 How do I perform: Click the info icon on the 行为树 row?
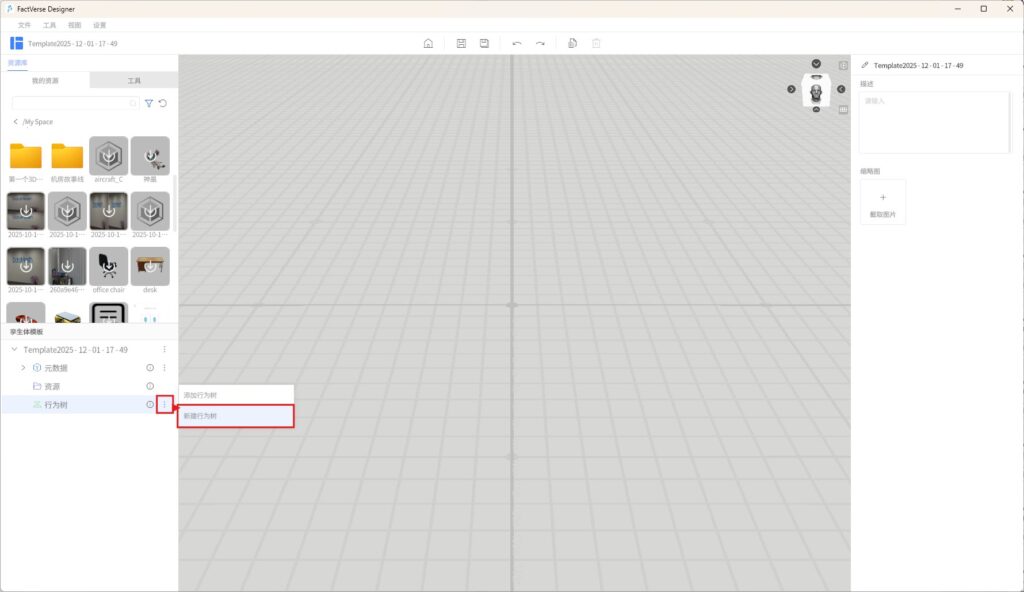[x=150, y=404]
